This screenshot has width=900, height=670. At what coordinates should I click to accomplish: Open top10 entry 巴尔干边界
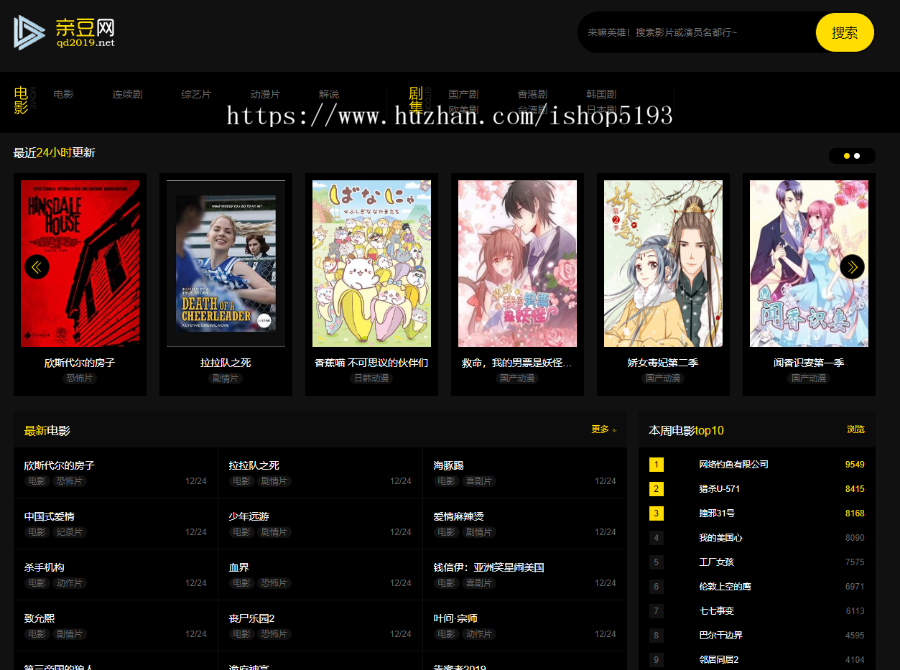720,636
